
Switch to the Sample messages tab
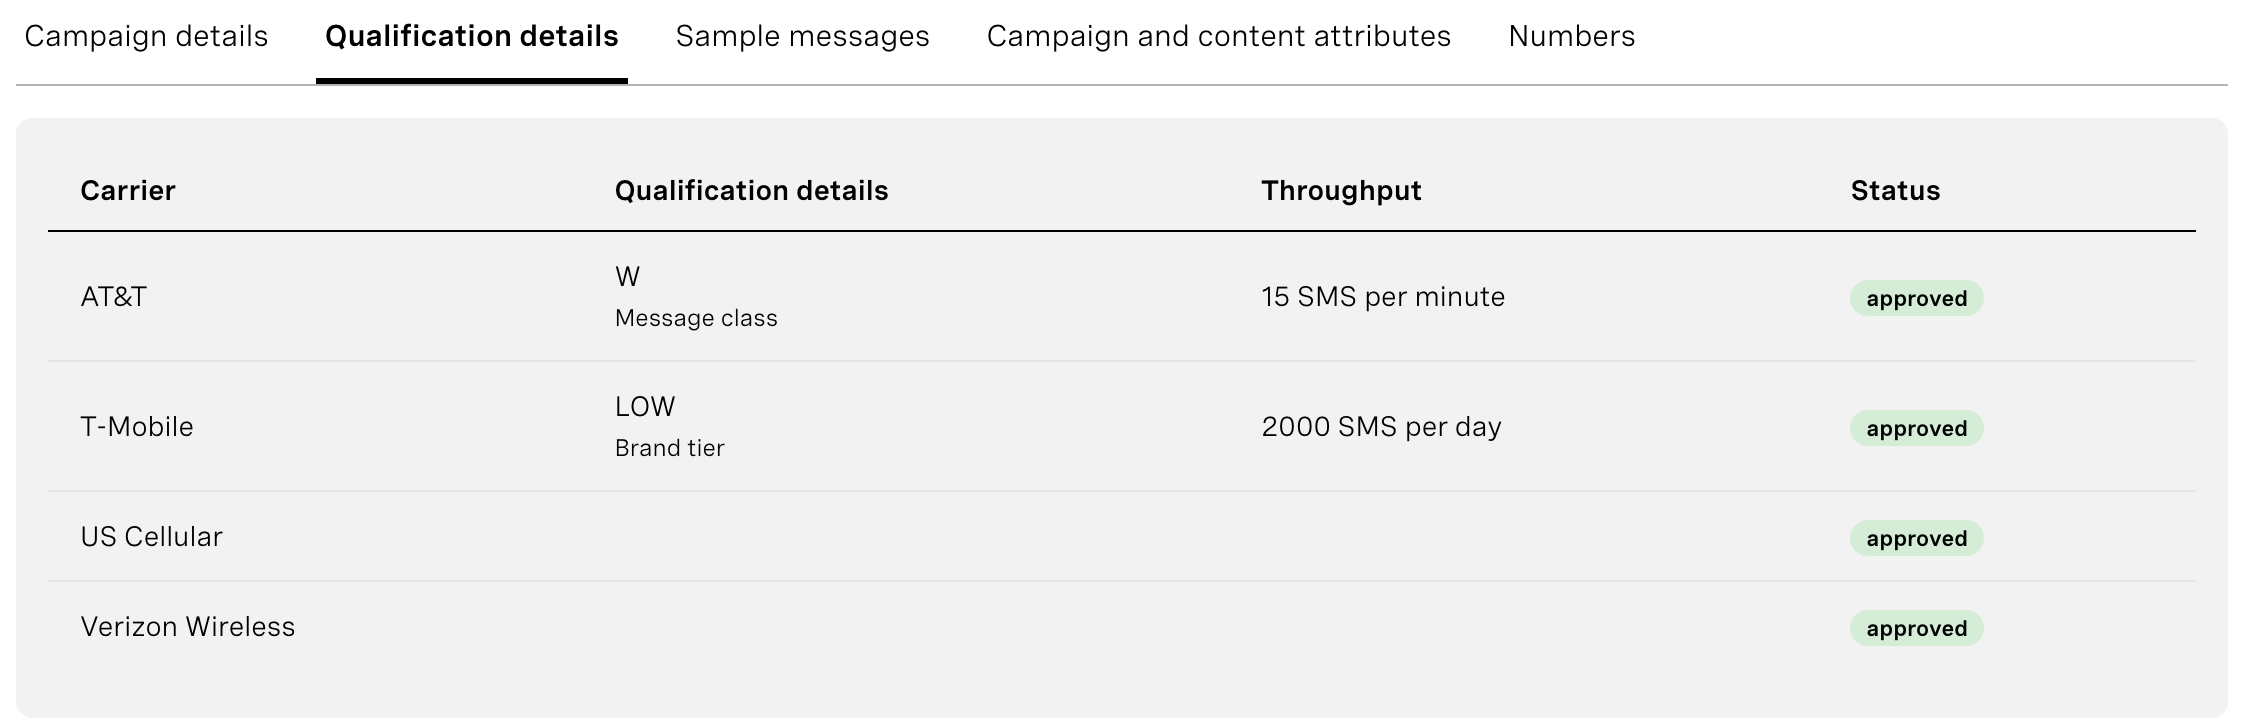[802, 37]
